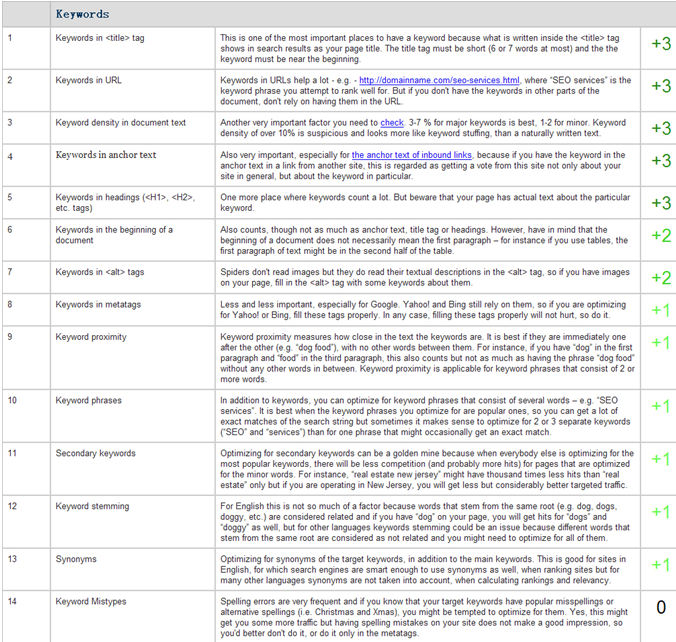Click the +2 score for <alt> tags row

tap(660, 279)
